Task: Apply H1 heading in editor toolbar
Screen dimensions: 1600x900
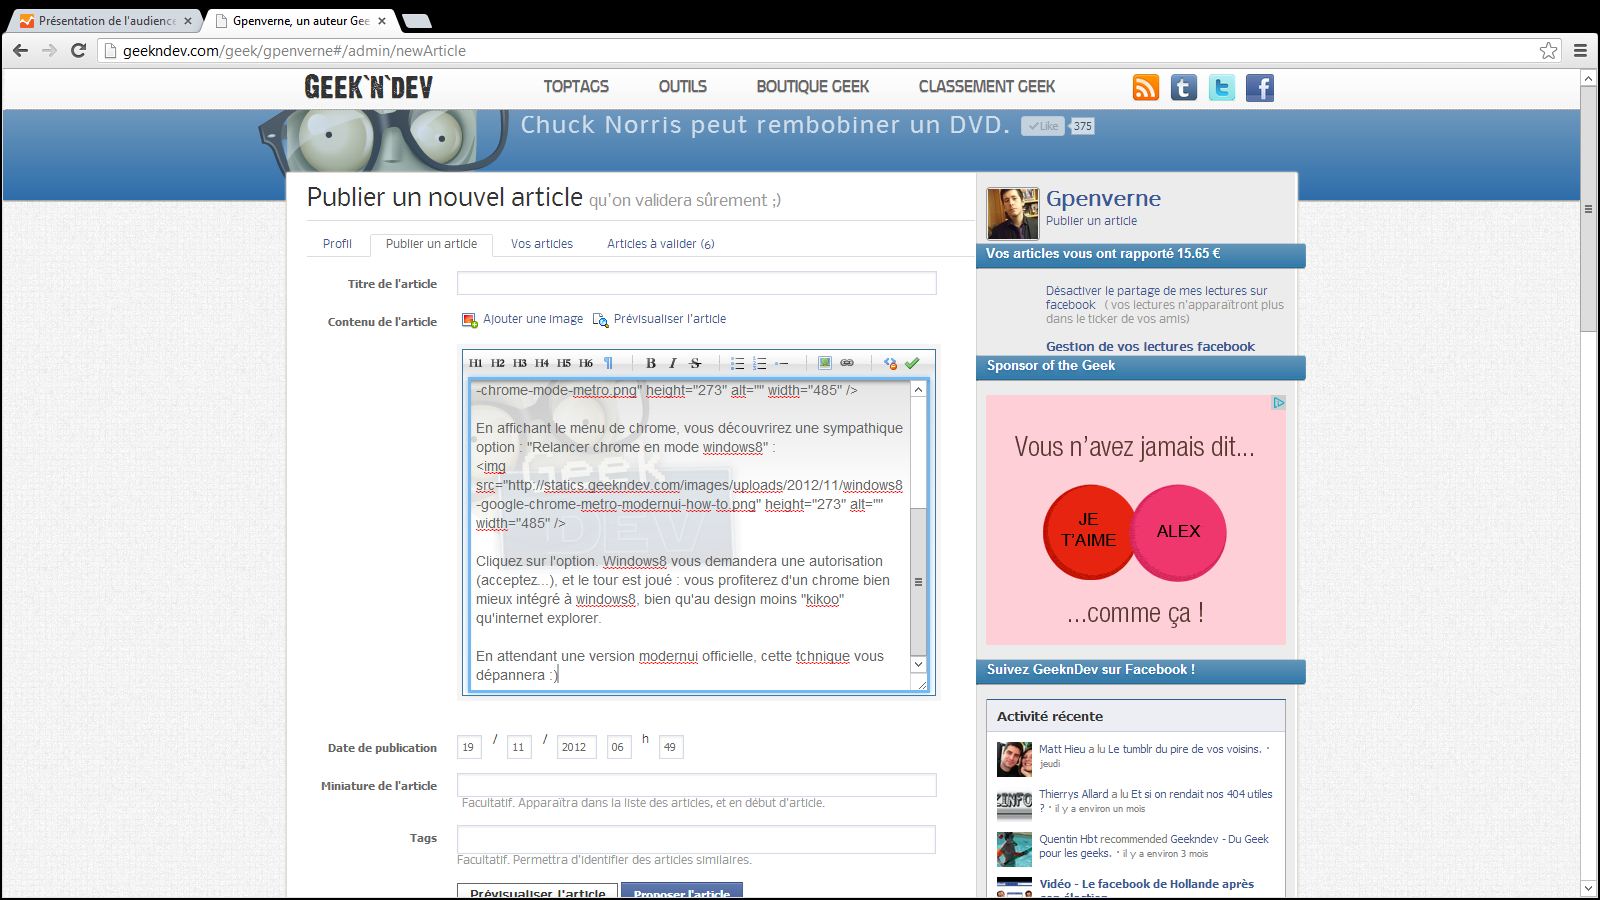Action: pyautogui.click(x=475, y=363)
